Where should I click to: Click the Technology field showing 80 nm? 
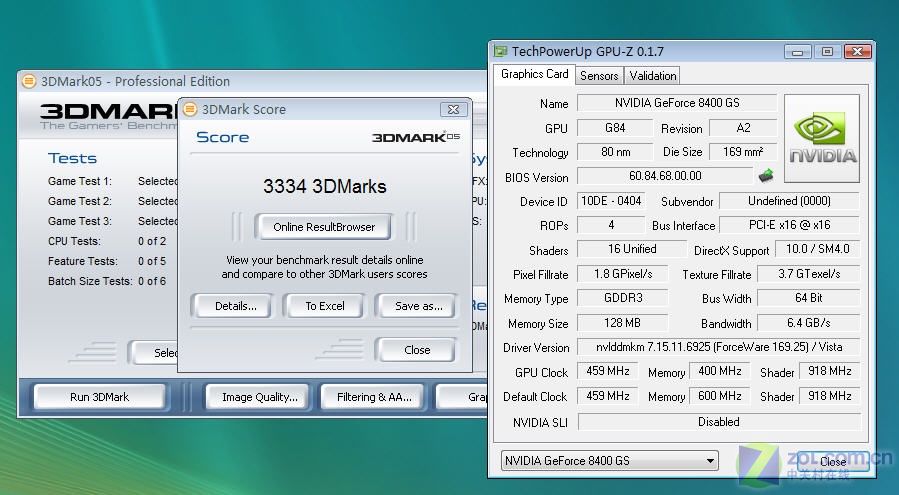coord(615,152)
